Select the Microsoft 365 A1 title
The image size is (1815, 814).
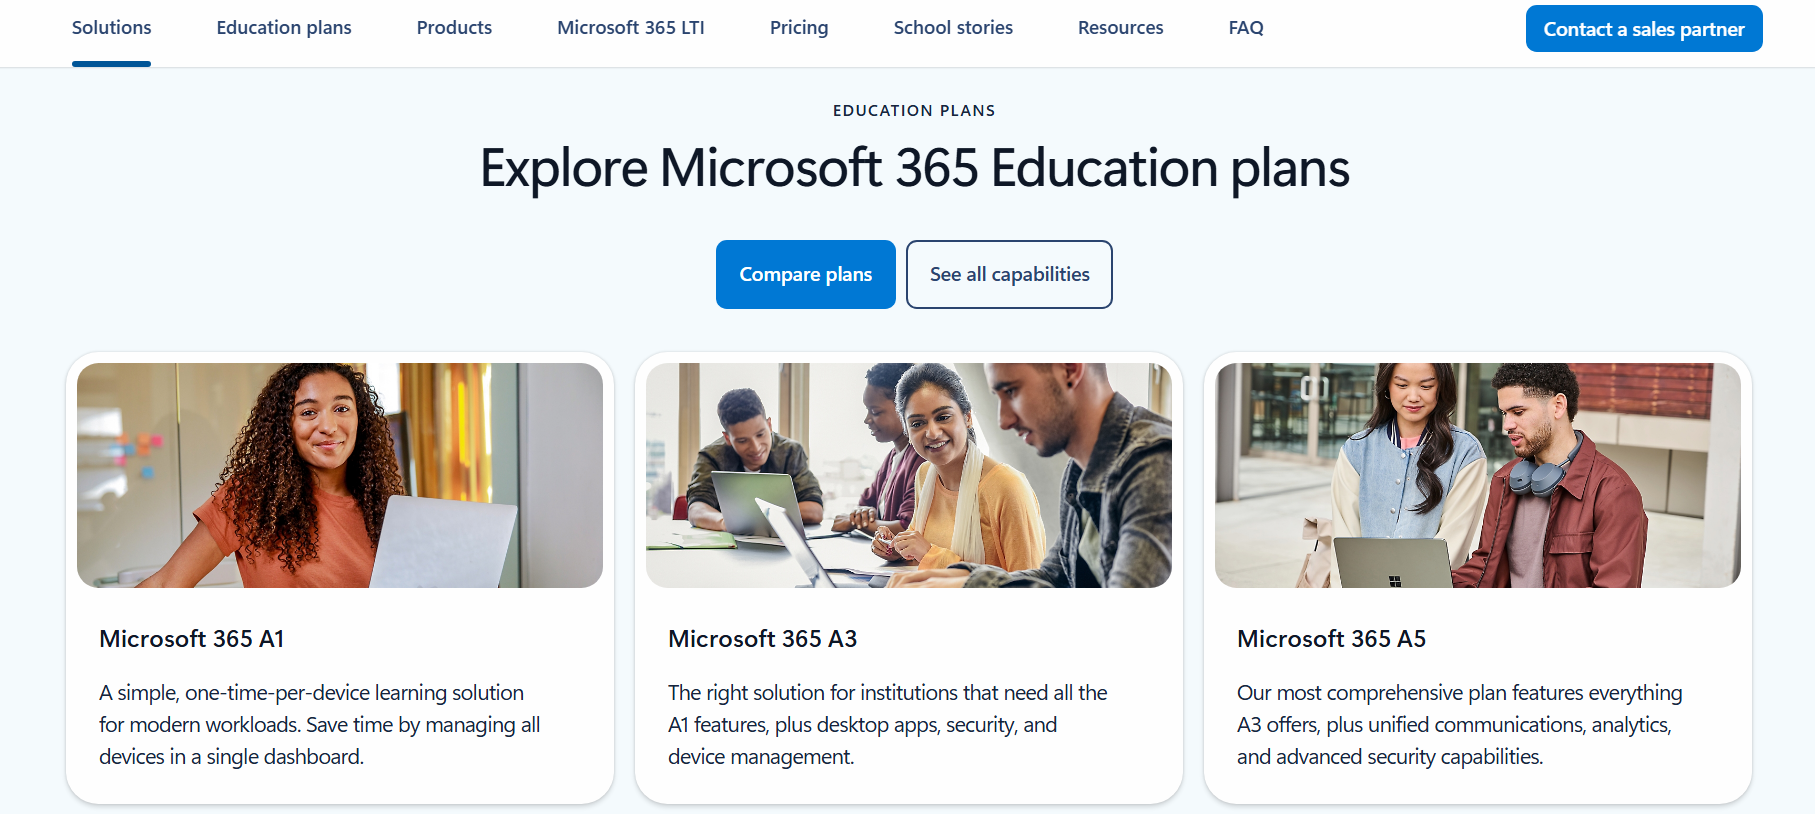click(192, 639)
